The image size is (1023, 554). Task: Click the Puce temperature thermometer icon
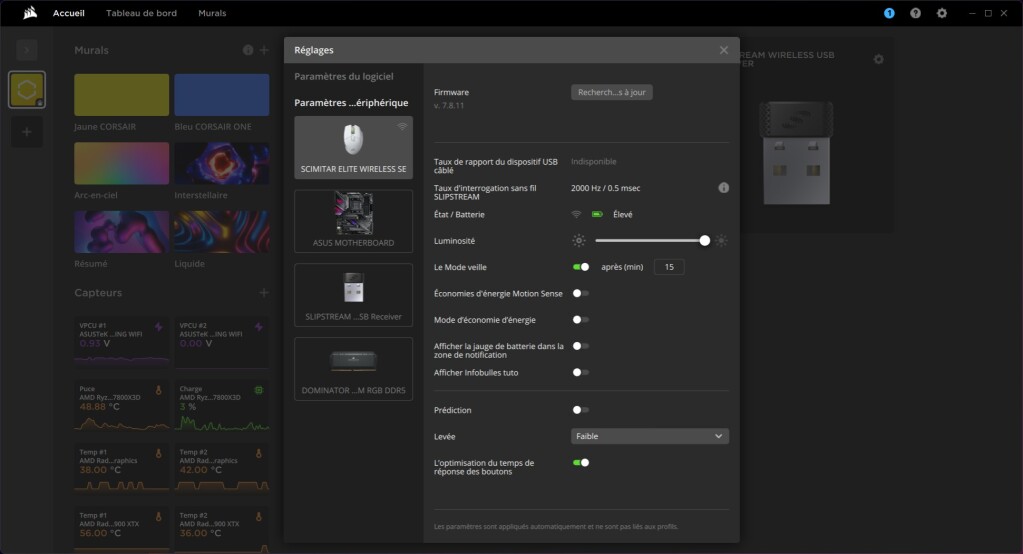pyautogui.click(x=159, y=390)
